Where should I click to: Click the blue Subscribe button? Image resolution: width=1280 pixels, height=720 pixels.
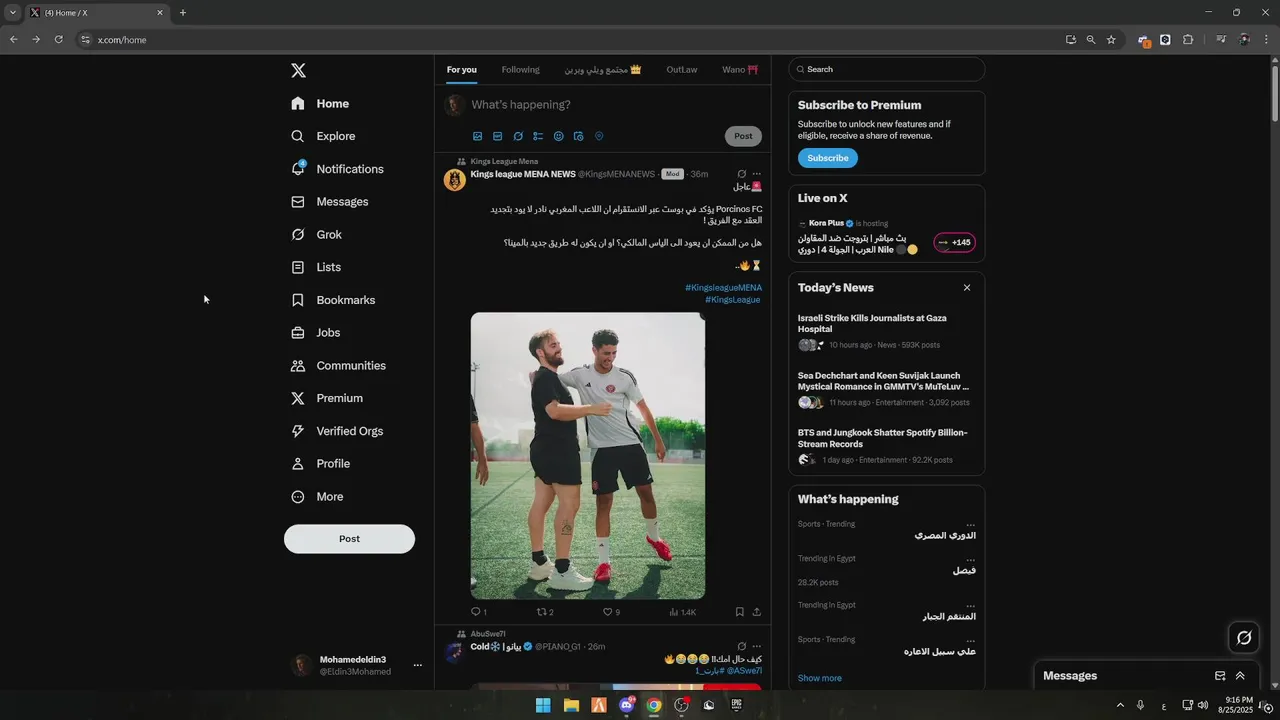tap(827, 158)
